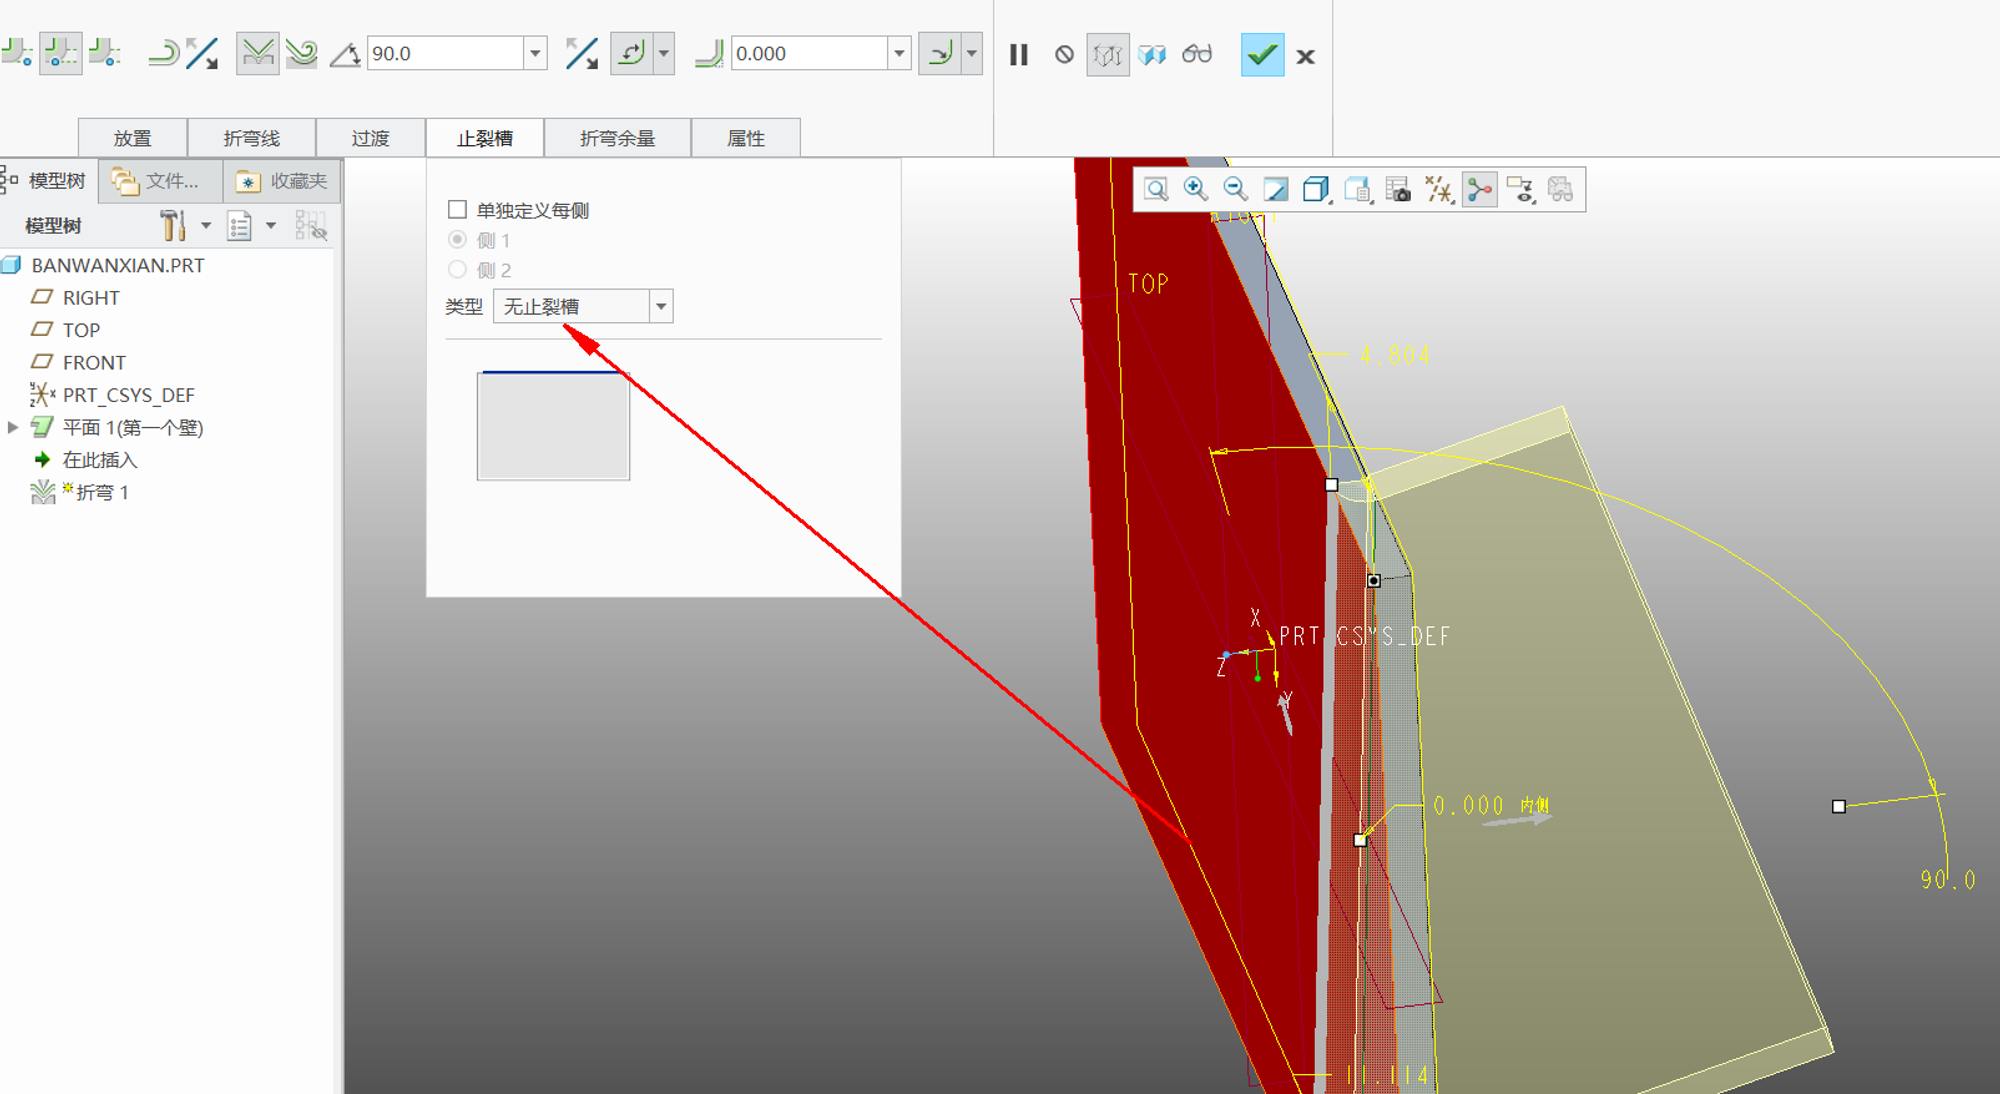The image size is (2000, 1094).
Task: Click the bend radius icon
Action: pos(709,53)
